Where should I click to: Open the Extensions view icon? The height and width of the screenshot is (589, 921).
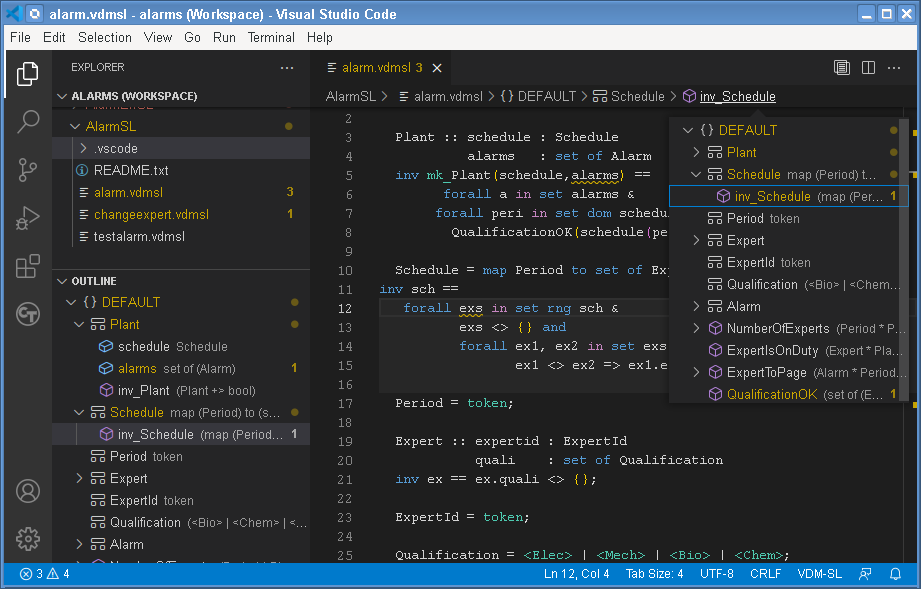28,266
